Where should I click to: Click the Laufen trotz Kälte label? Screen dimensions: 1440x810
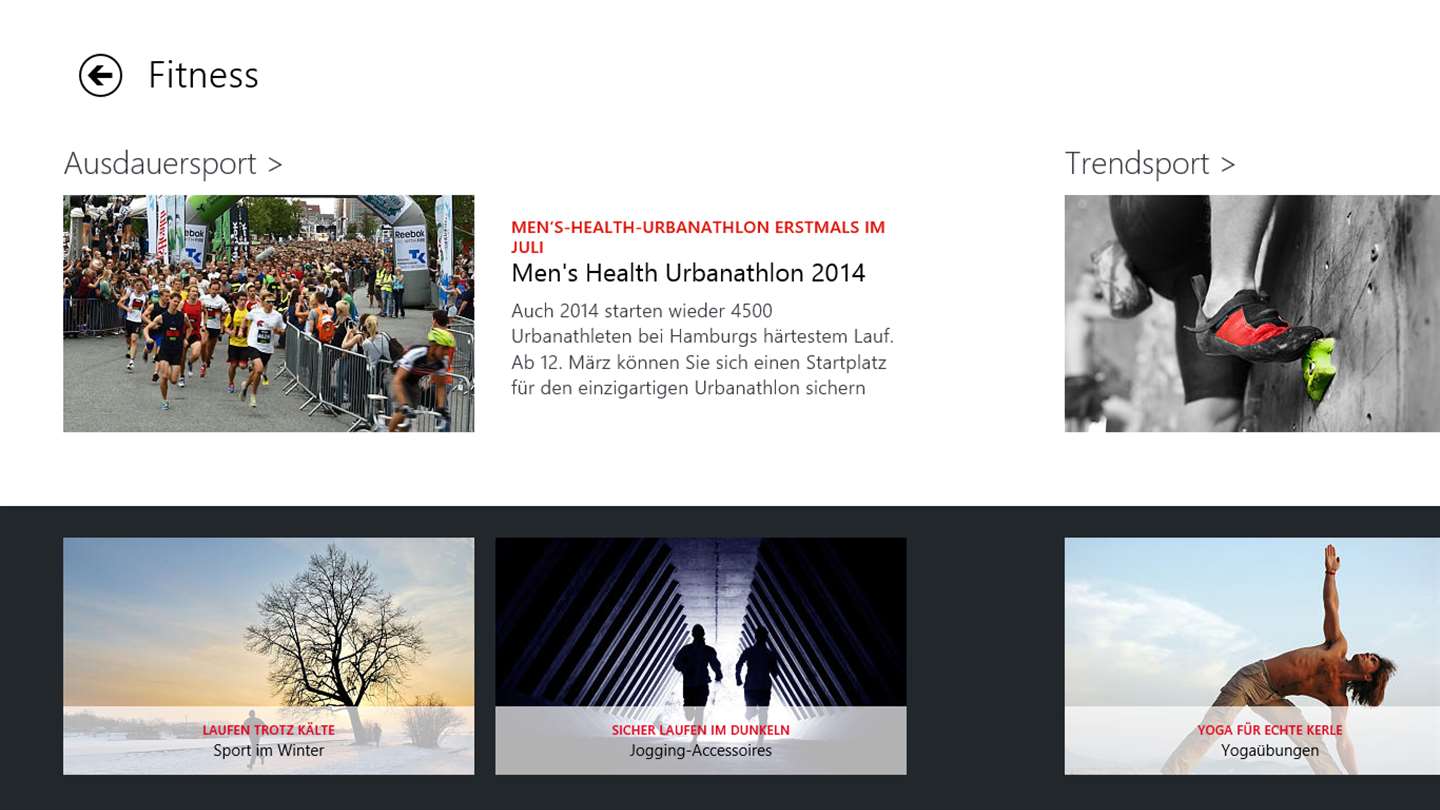[268, 730]
